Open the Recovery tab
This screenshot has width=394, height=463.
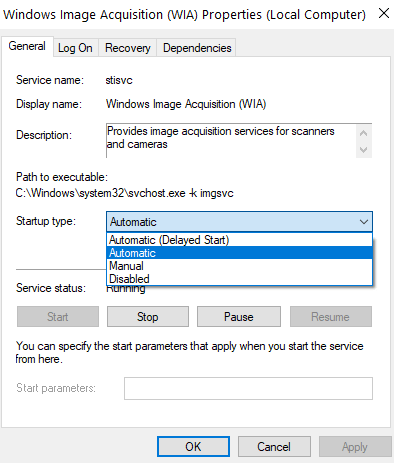point(128,48)
